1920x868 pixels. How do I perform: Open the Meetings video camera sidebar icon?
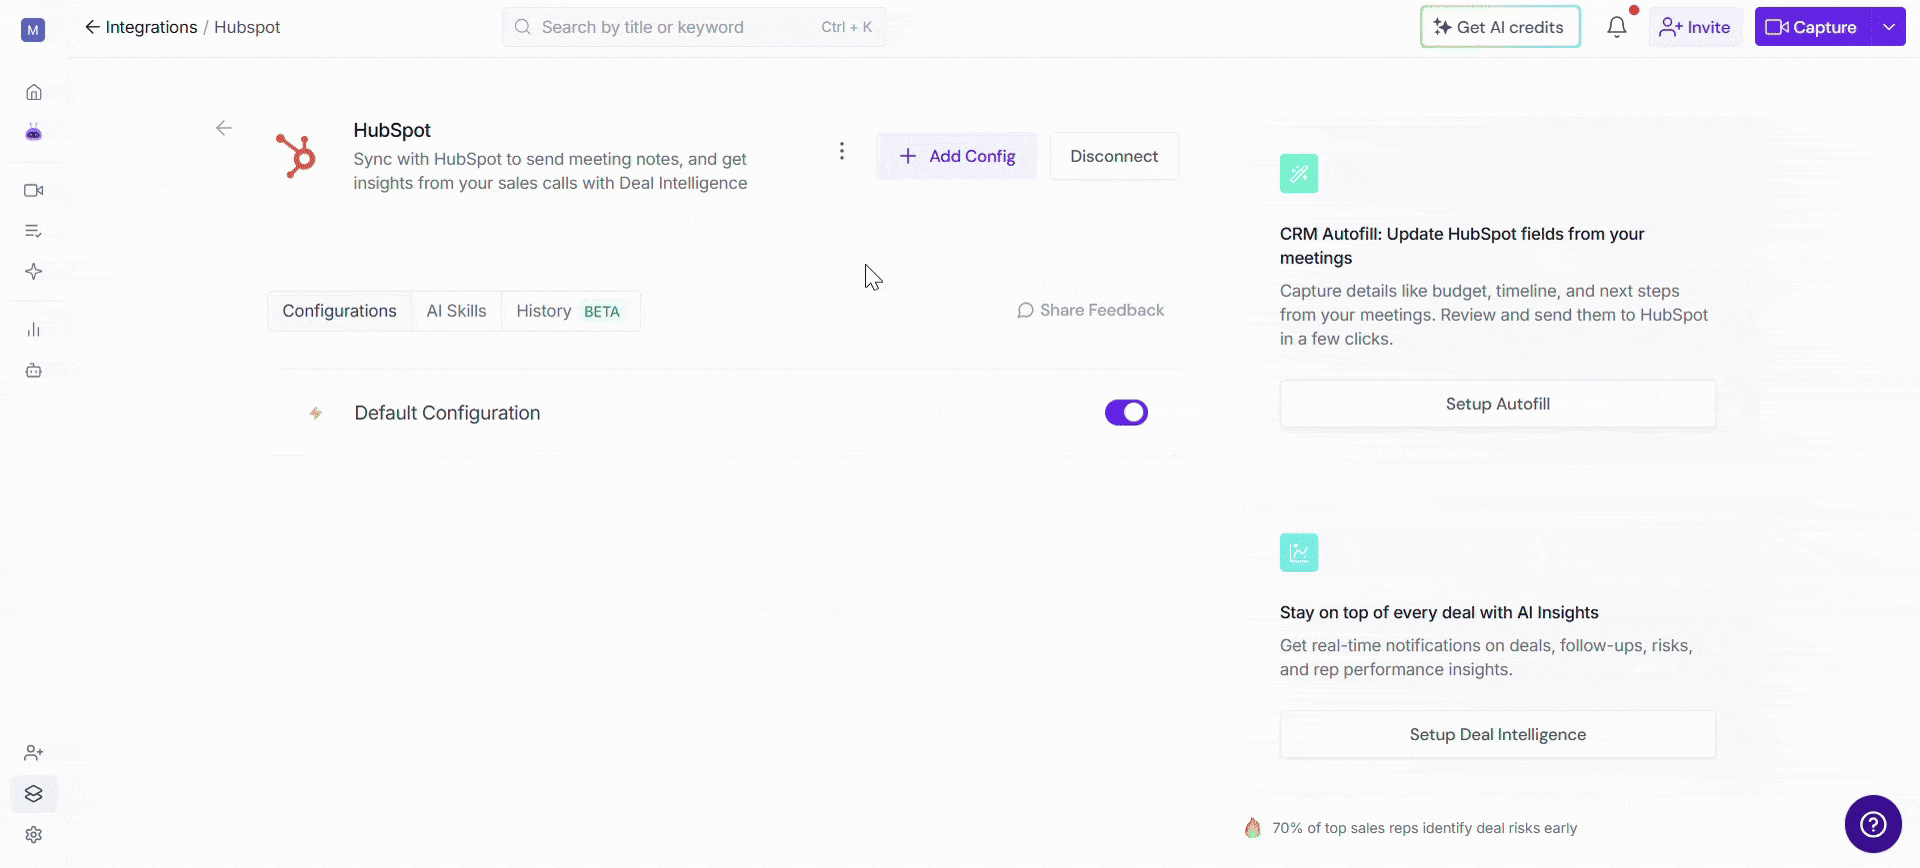click(34, 190)
